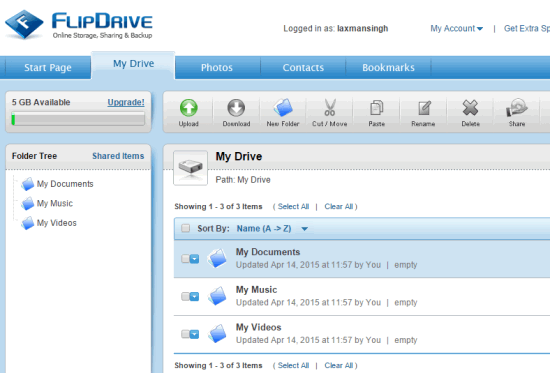Screen dimensions: 550x373
Task: Click the FlipDrive logo
Action: [x=79, y=24]
